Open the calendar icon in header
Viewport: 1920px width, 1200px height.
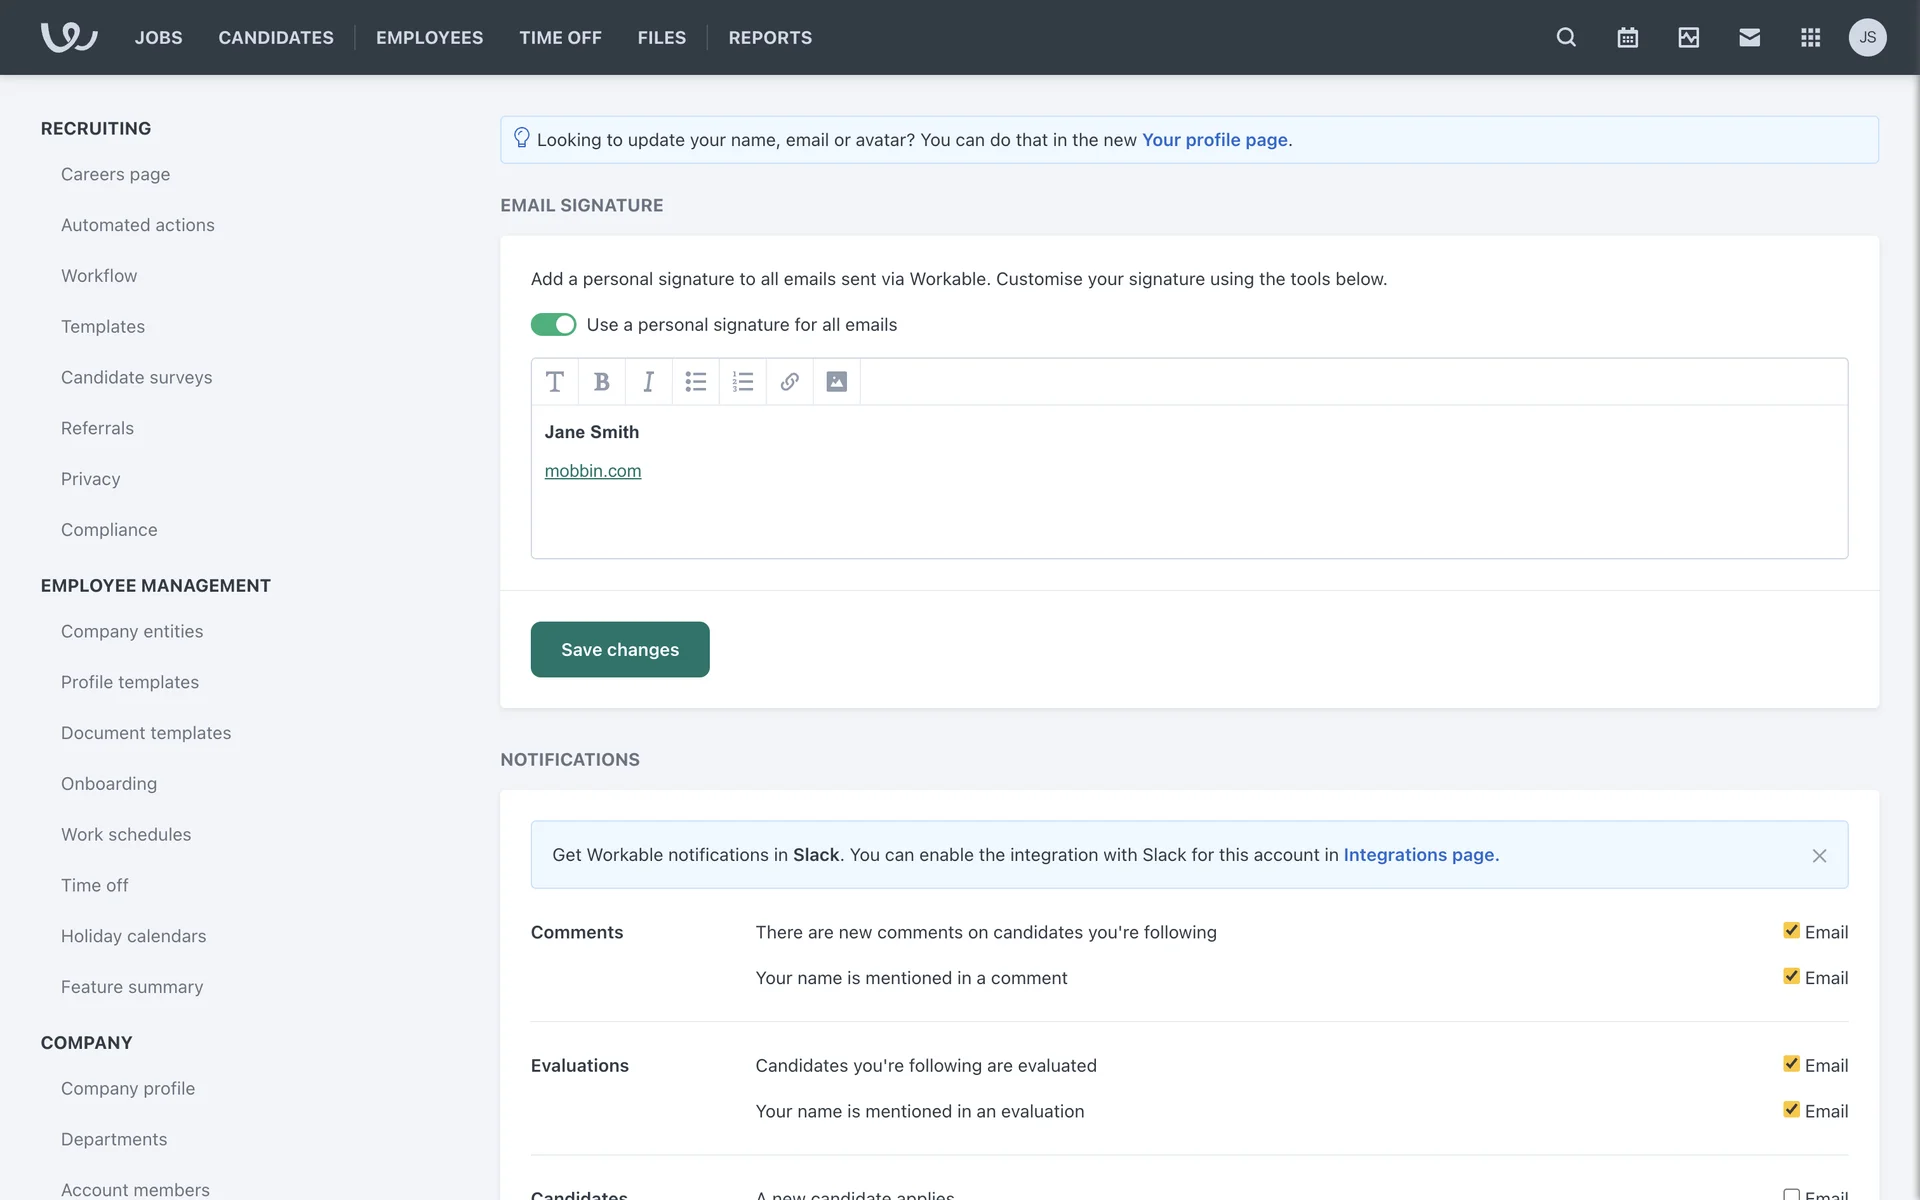pos(1627,38)
